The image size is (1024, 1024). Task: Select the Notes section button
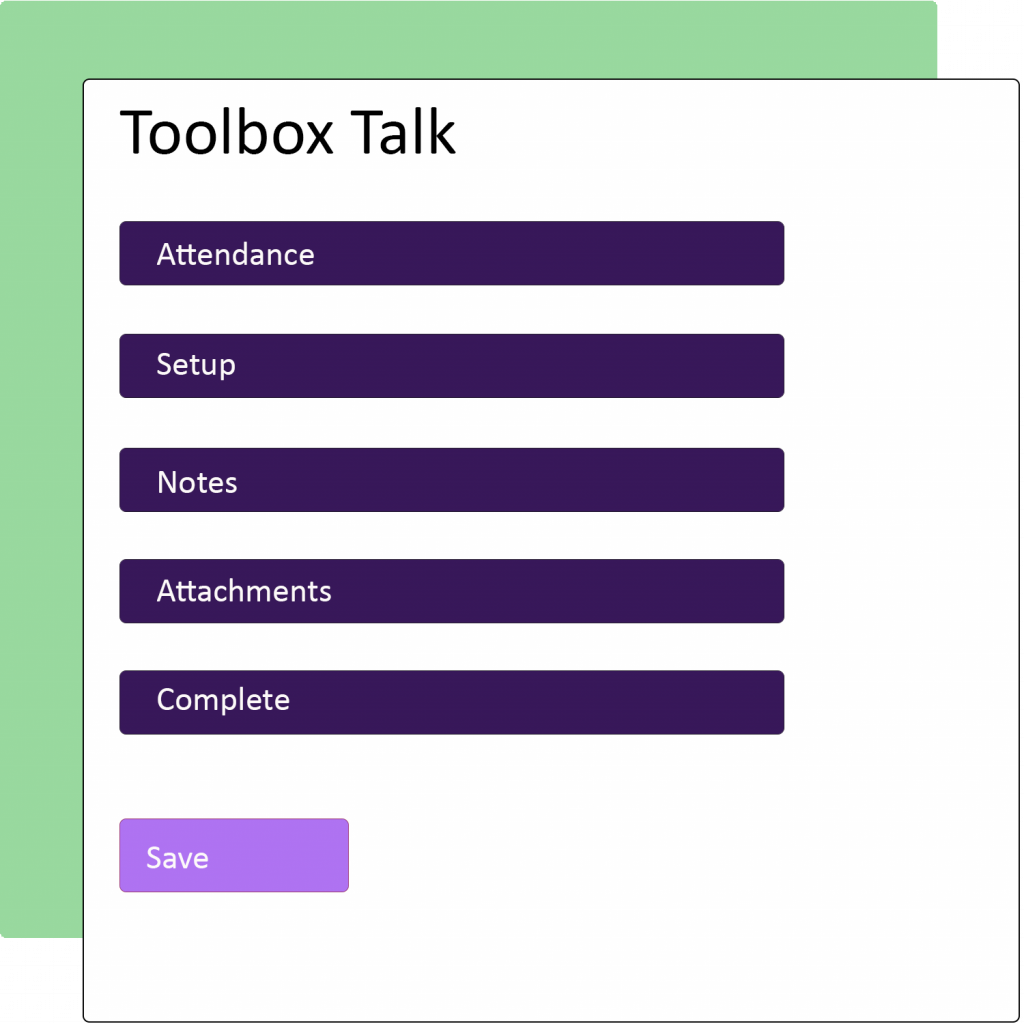(x=451, y=480)
